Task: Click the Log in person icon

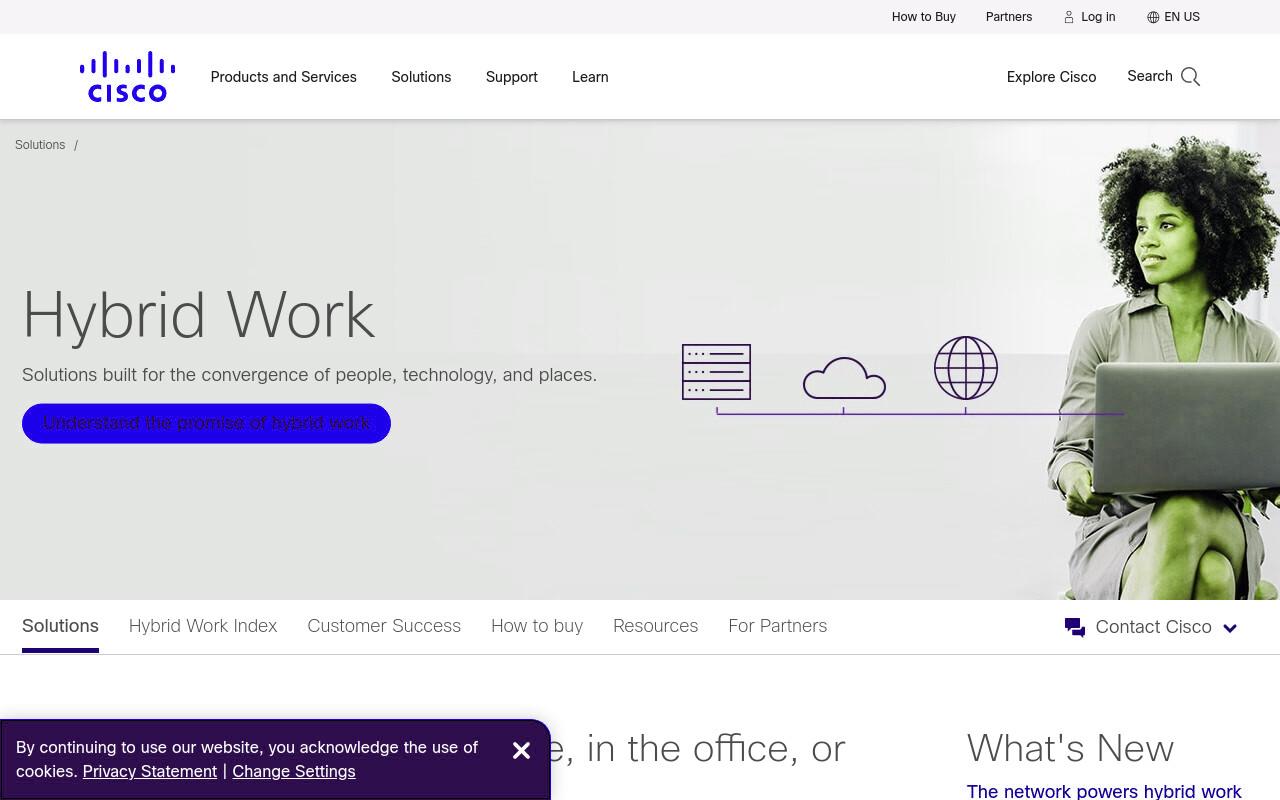Action: pyautogui.click(x=1069, y=17)
